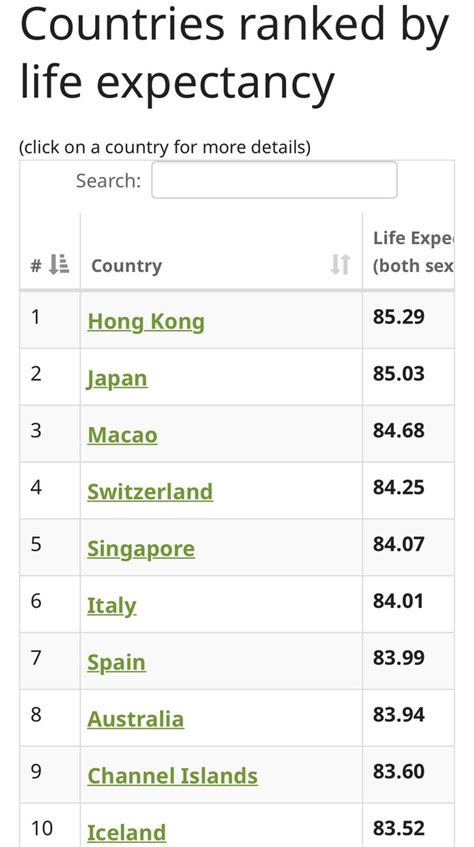The height and width of the screenshot is (847, 474).
Task: Open the Japan country link
Action: (x=117, y=379)
